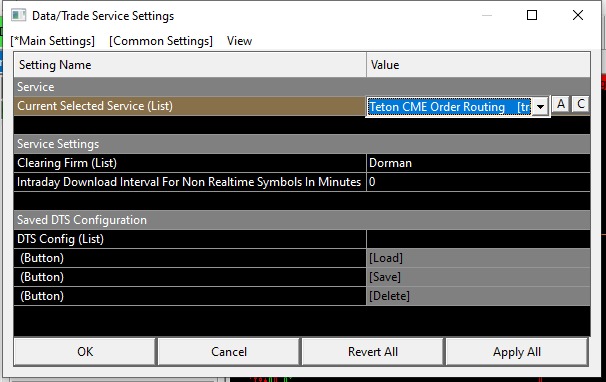The width and height of the screenshot is (606, 382).
Task: Open the DTS Config list value cell
Action: (x=478, y=239)
